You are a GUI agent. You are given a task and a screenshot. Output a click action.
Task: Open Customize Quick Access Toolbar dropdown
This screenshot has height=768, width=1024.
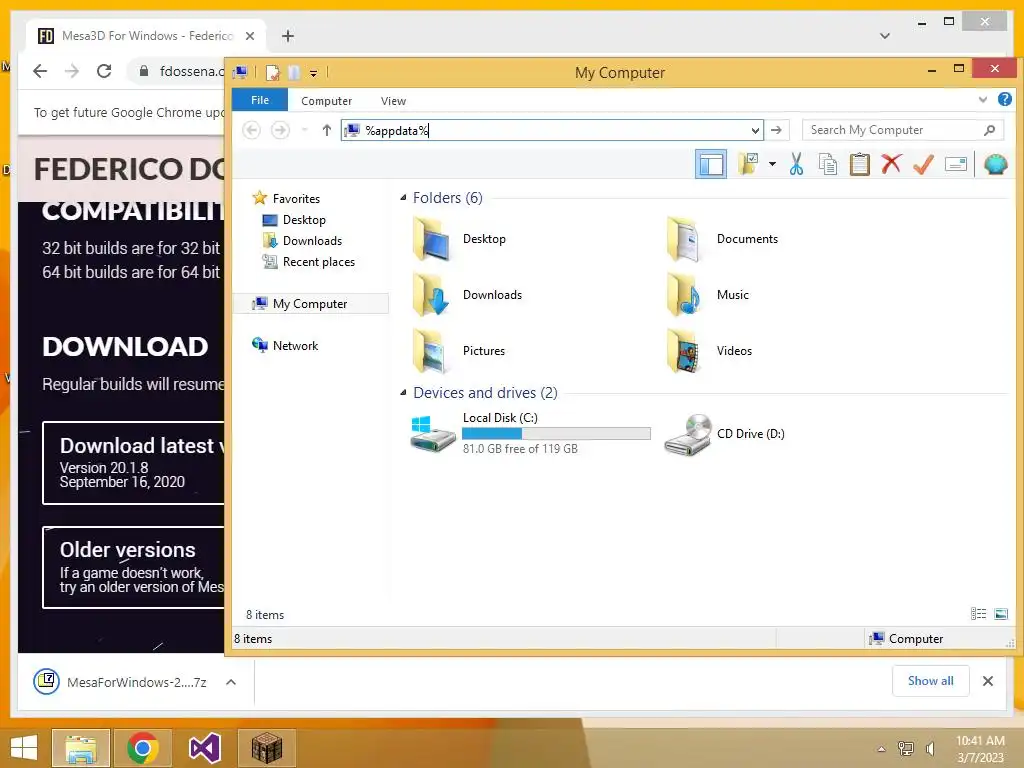[313, 73]
